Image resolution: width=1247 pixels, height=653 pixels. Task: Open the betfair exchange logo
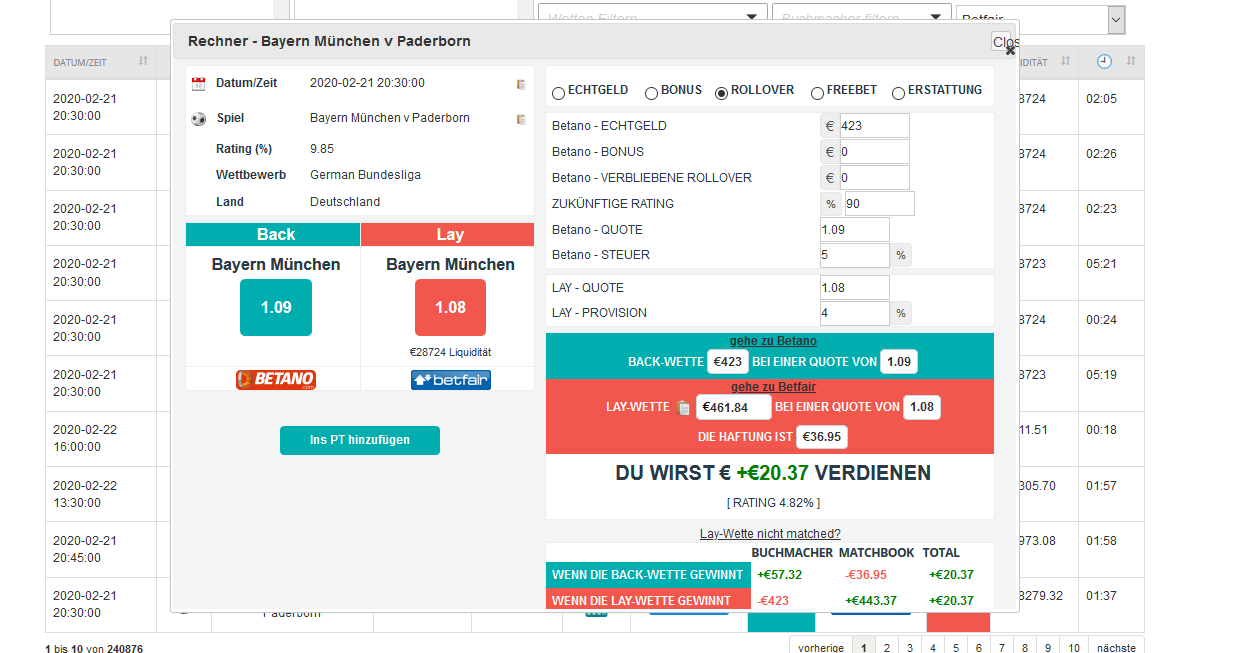pyautogui.click(x=451, y=380)
